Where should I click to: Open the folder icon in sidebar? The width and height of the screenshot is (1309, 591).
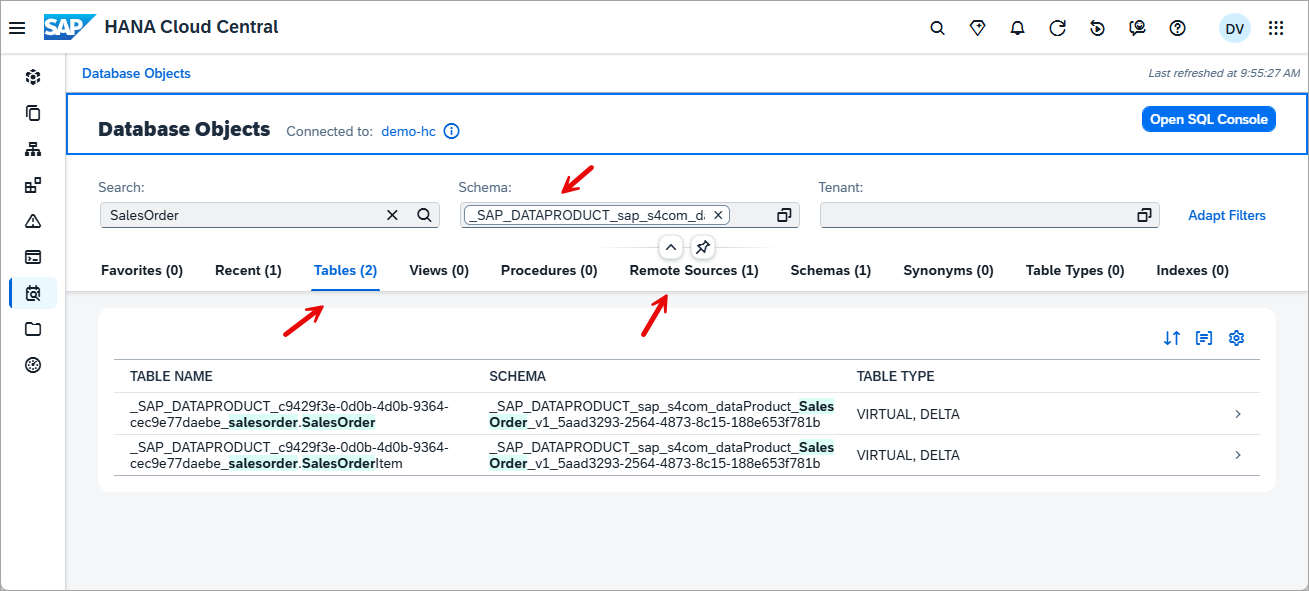click(x=33, y=329)
